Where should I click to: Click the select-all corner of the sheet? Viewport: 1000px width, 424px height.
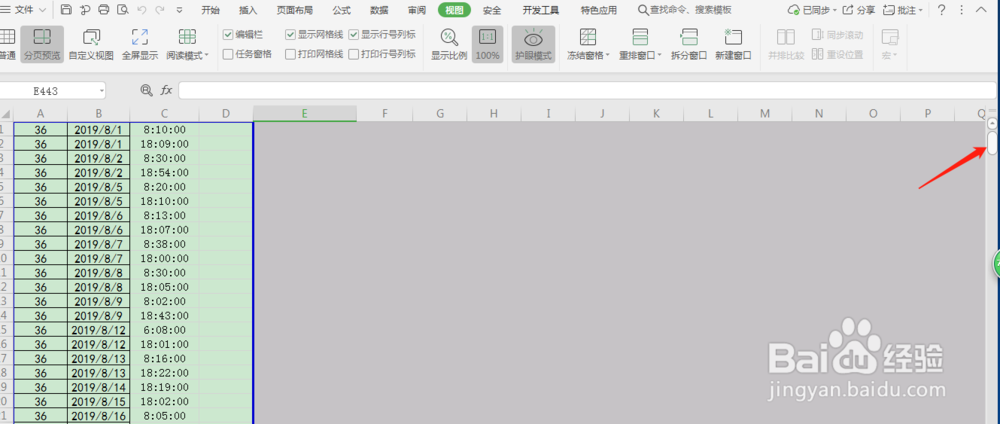[6, 114]
